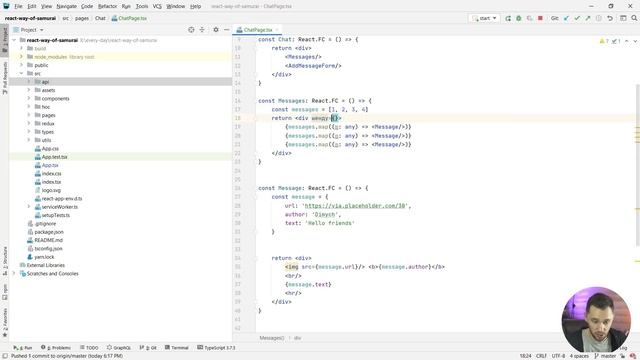Open the Problems tool window
The image size is (640, 360).
(56, 348)
